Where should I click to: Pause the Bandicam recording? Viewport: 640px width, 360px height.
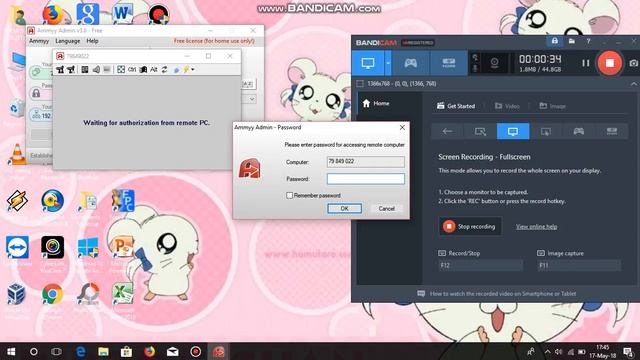tap(586, 63)
